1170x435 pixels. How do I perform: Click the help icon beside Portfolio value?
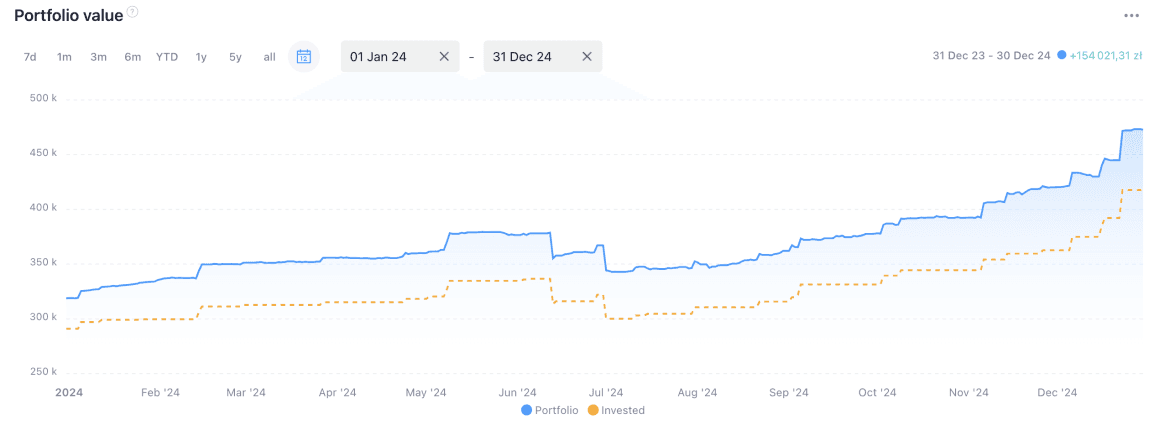[133, 12]
